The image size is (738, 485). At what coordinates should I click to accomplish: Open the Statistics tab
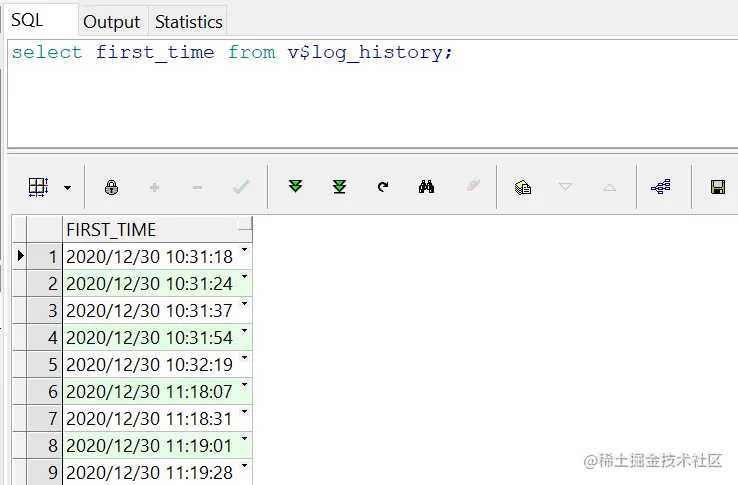[x=188, y=22]
